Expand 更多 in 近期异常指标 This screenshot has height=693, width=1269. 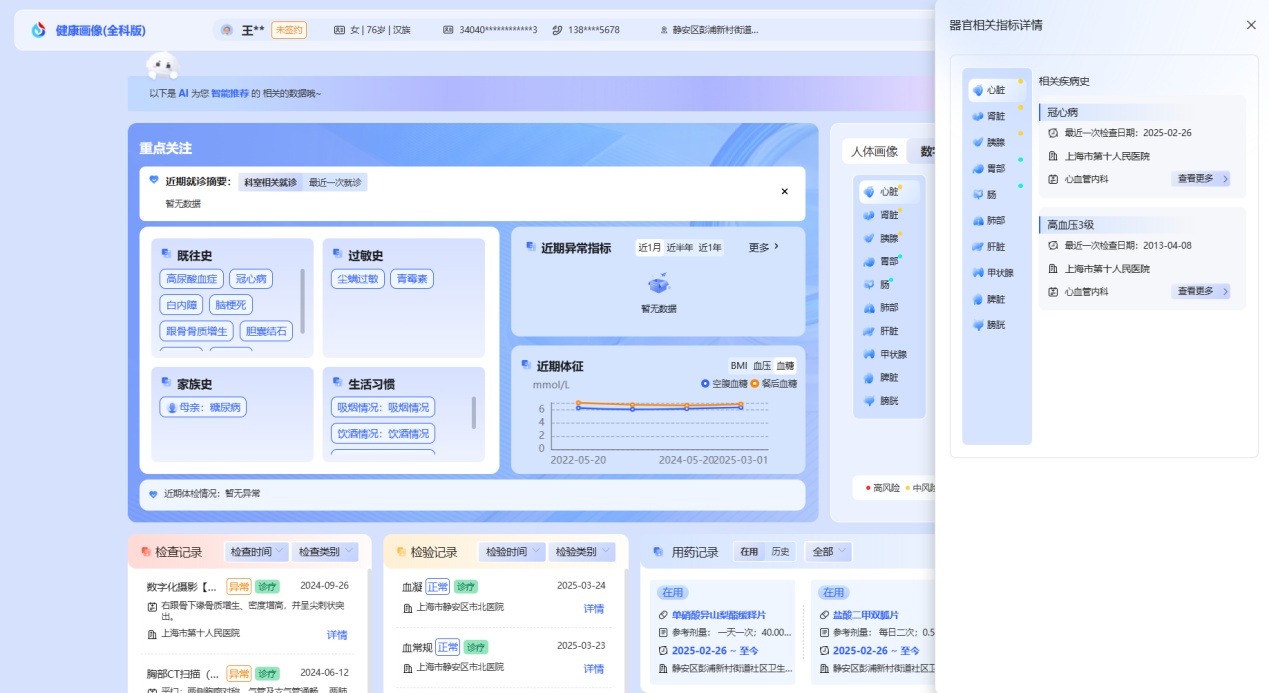(x=764, y=247)
